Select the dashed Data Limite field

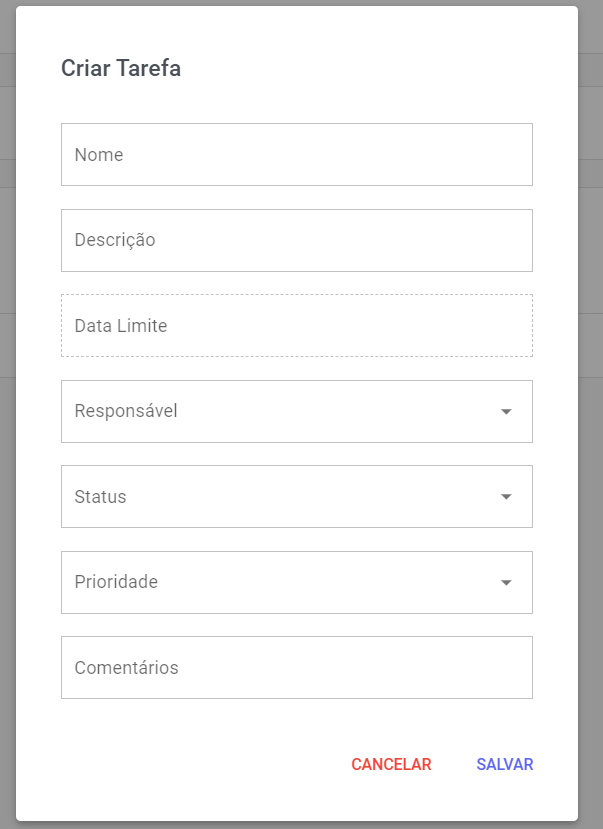(296, 326)
